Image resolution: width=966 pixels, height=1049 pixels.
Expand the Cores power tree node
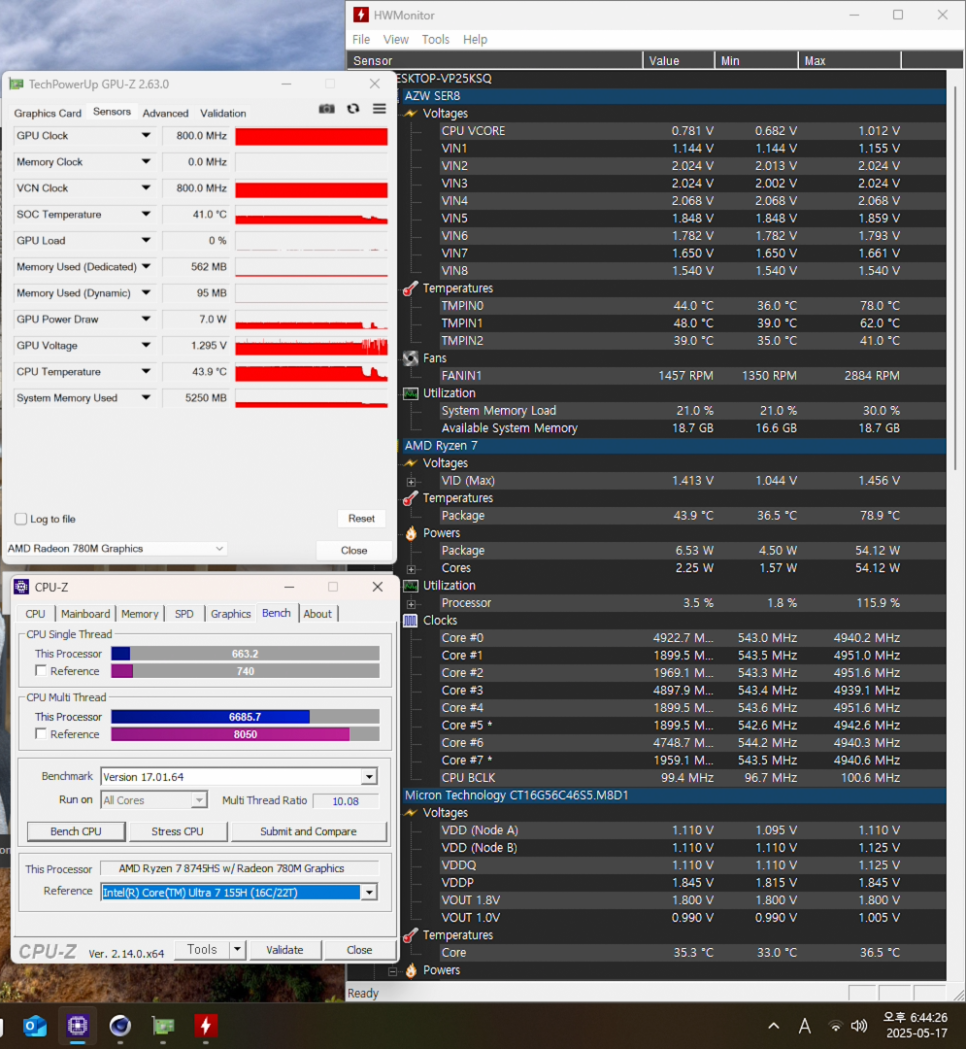coord(411,569)
